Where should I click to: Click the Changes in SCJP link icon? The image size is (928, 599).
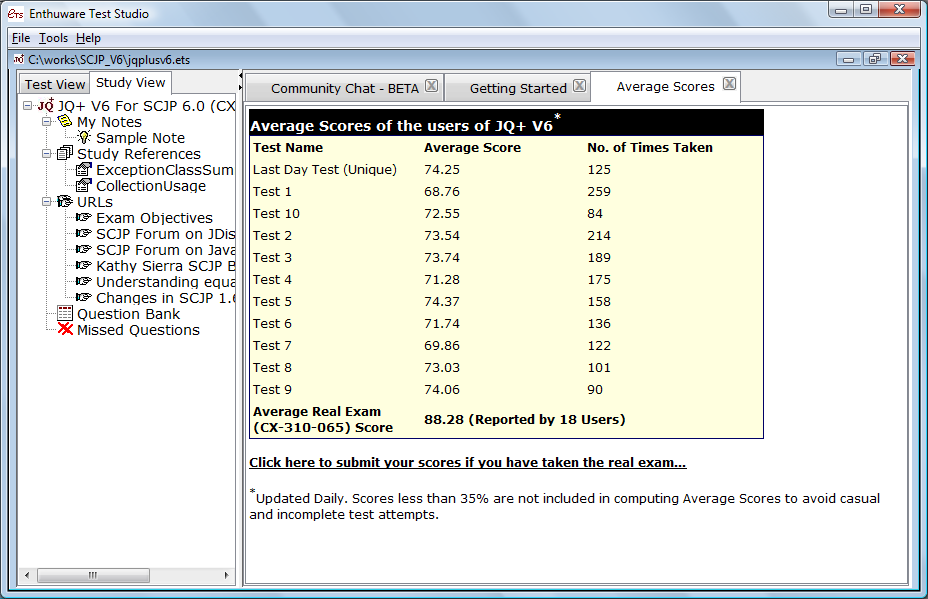84,297
